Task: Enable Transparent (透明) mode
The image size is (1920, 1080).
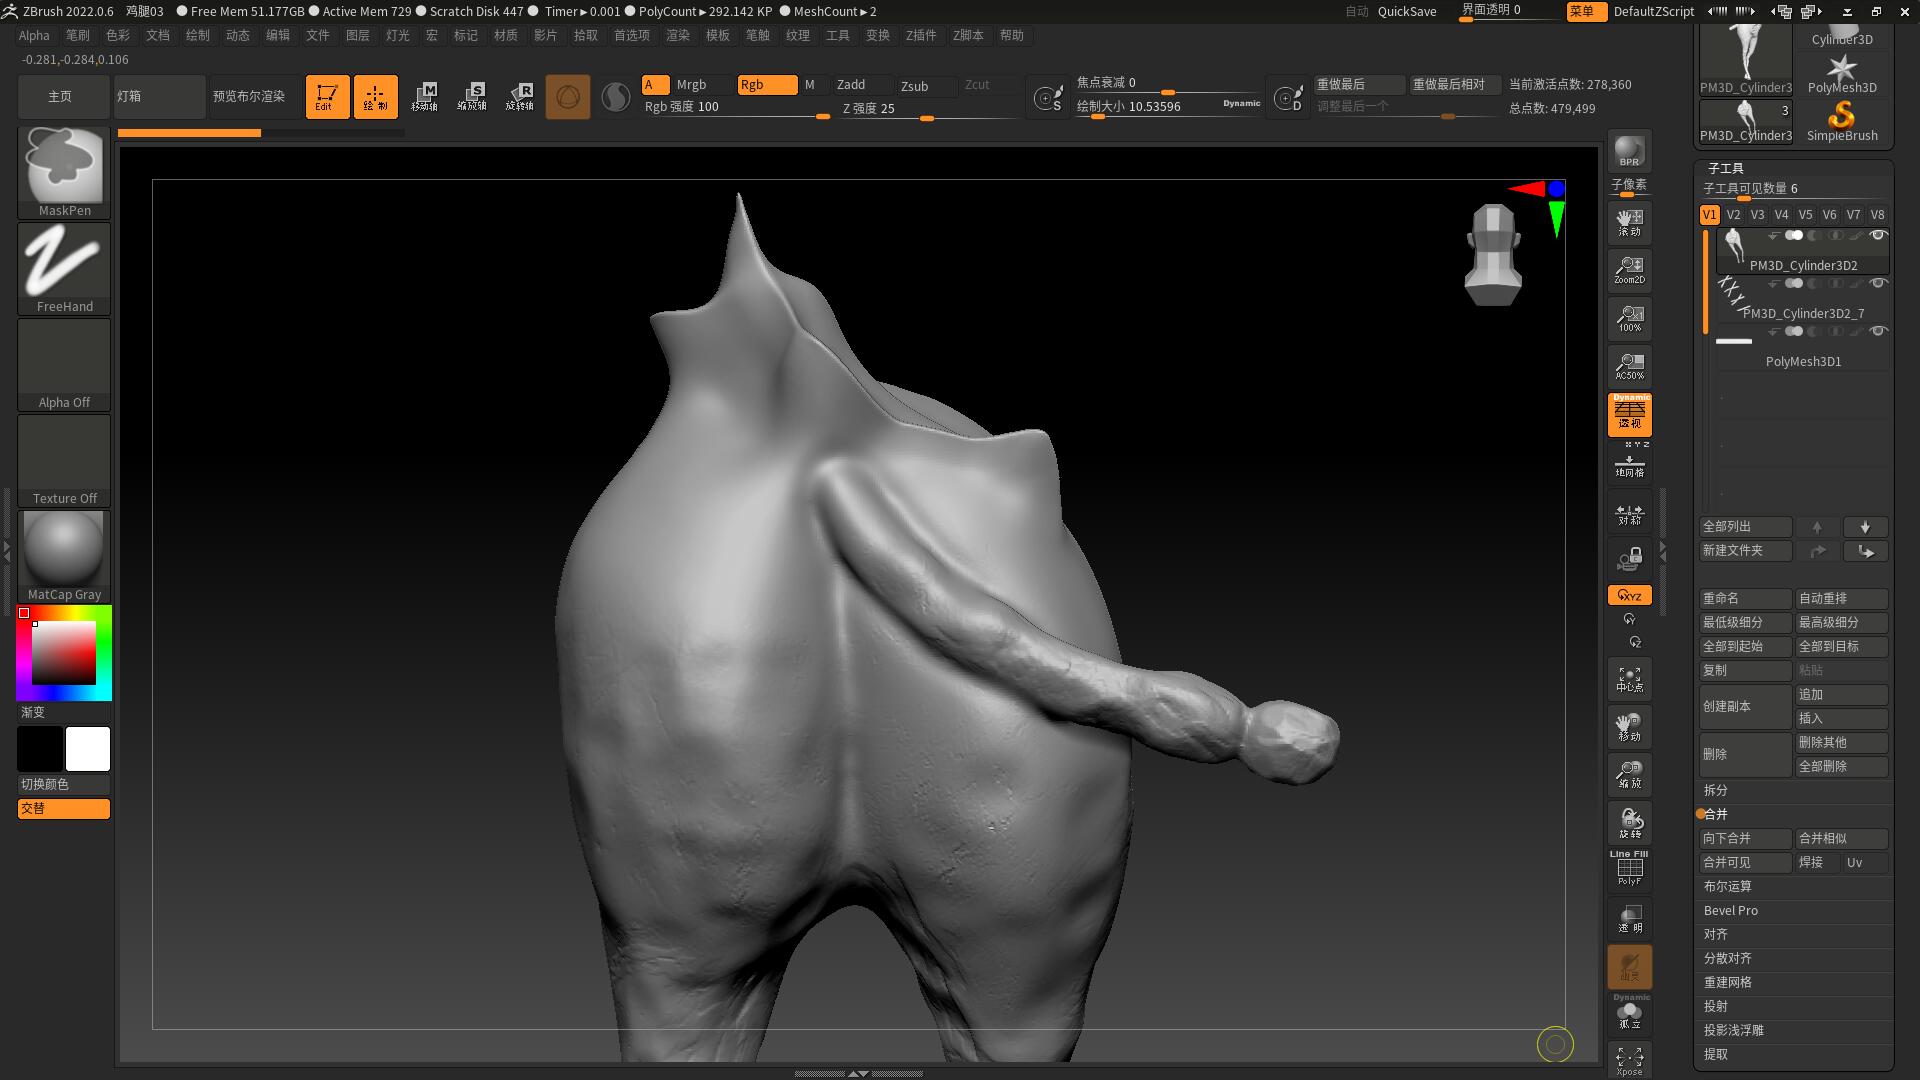Action: (x=1629, y=917)
